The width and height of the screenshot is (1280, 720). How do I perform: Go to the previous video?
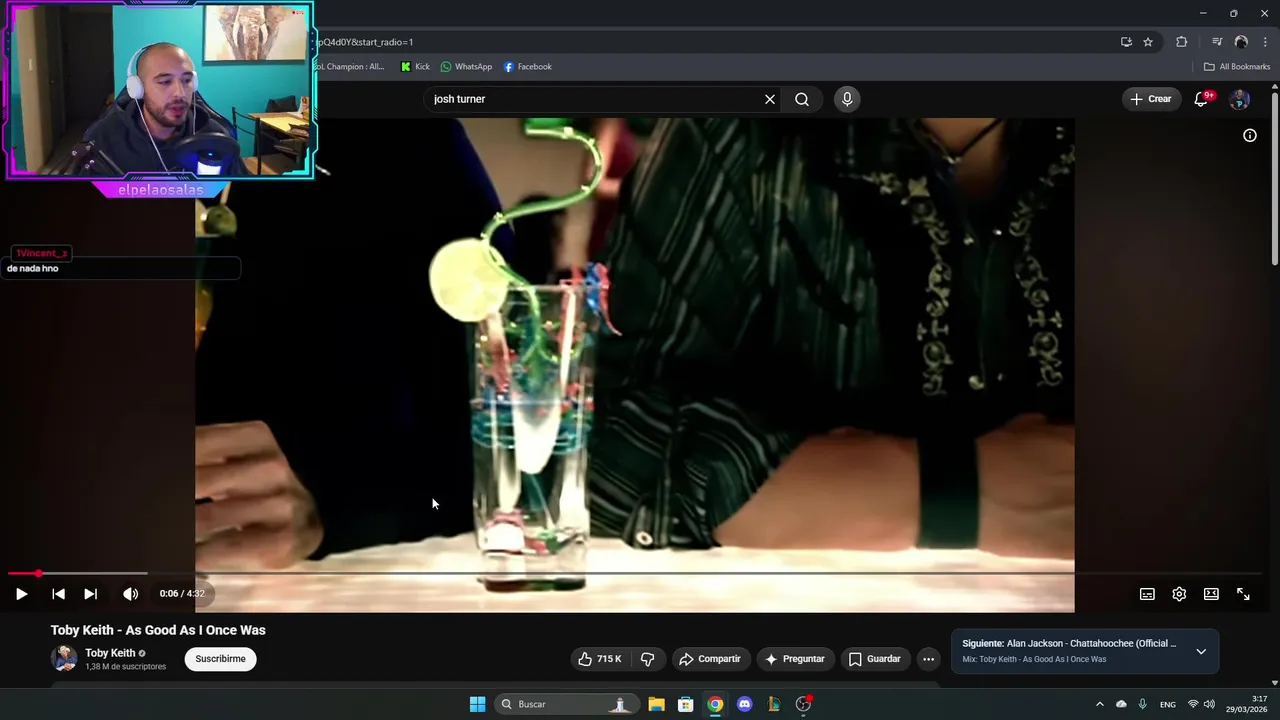[58, 594]
